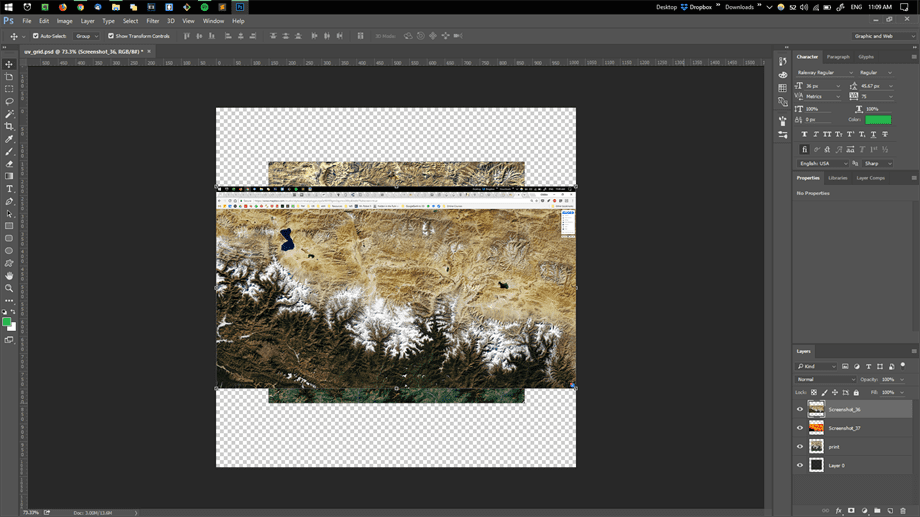920x517 pixels.
Task: Hide the Screenshot_37 layer
Action: pyautogui.click(x=800, y=428)
